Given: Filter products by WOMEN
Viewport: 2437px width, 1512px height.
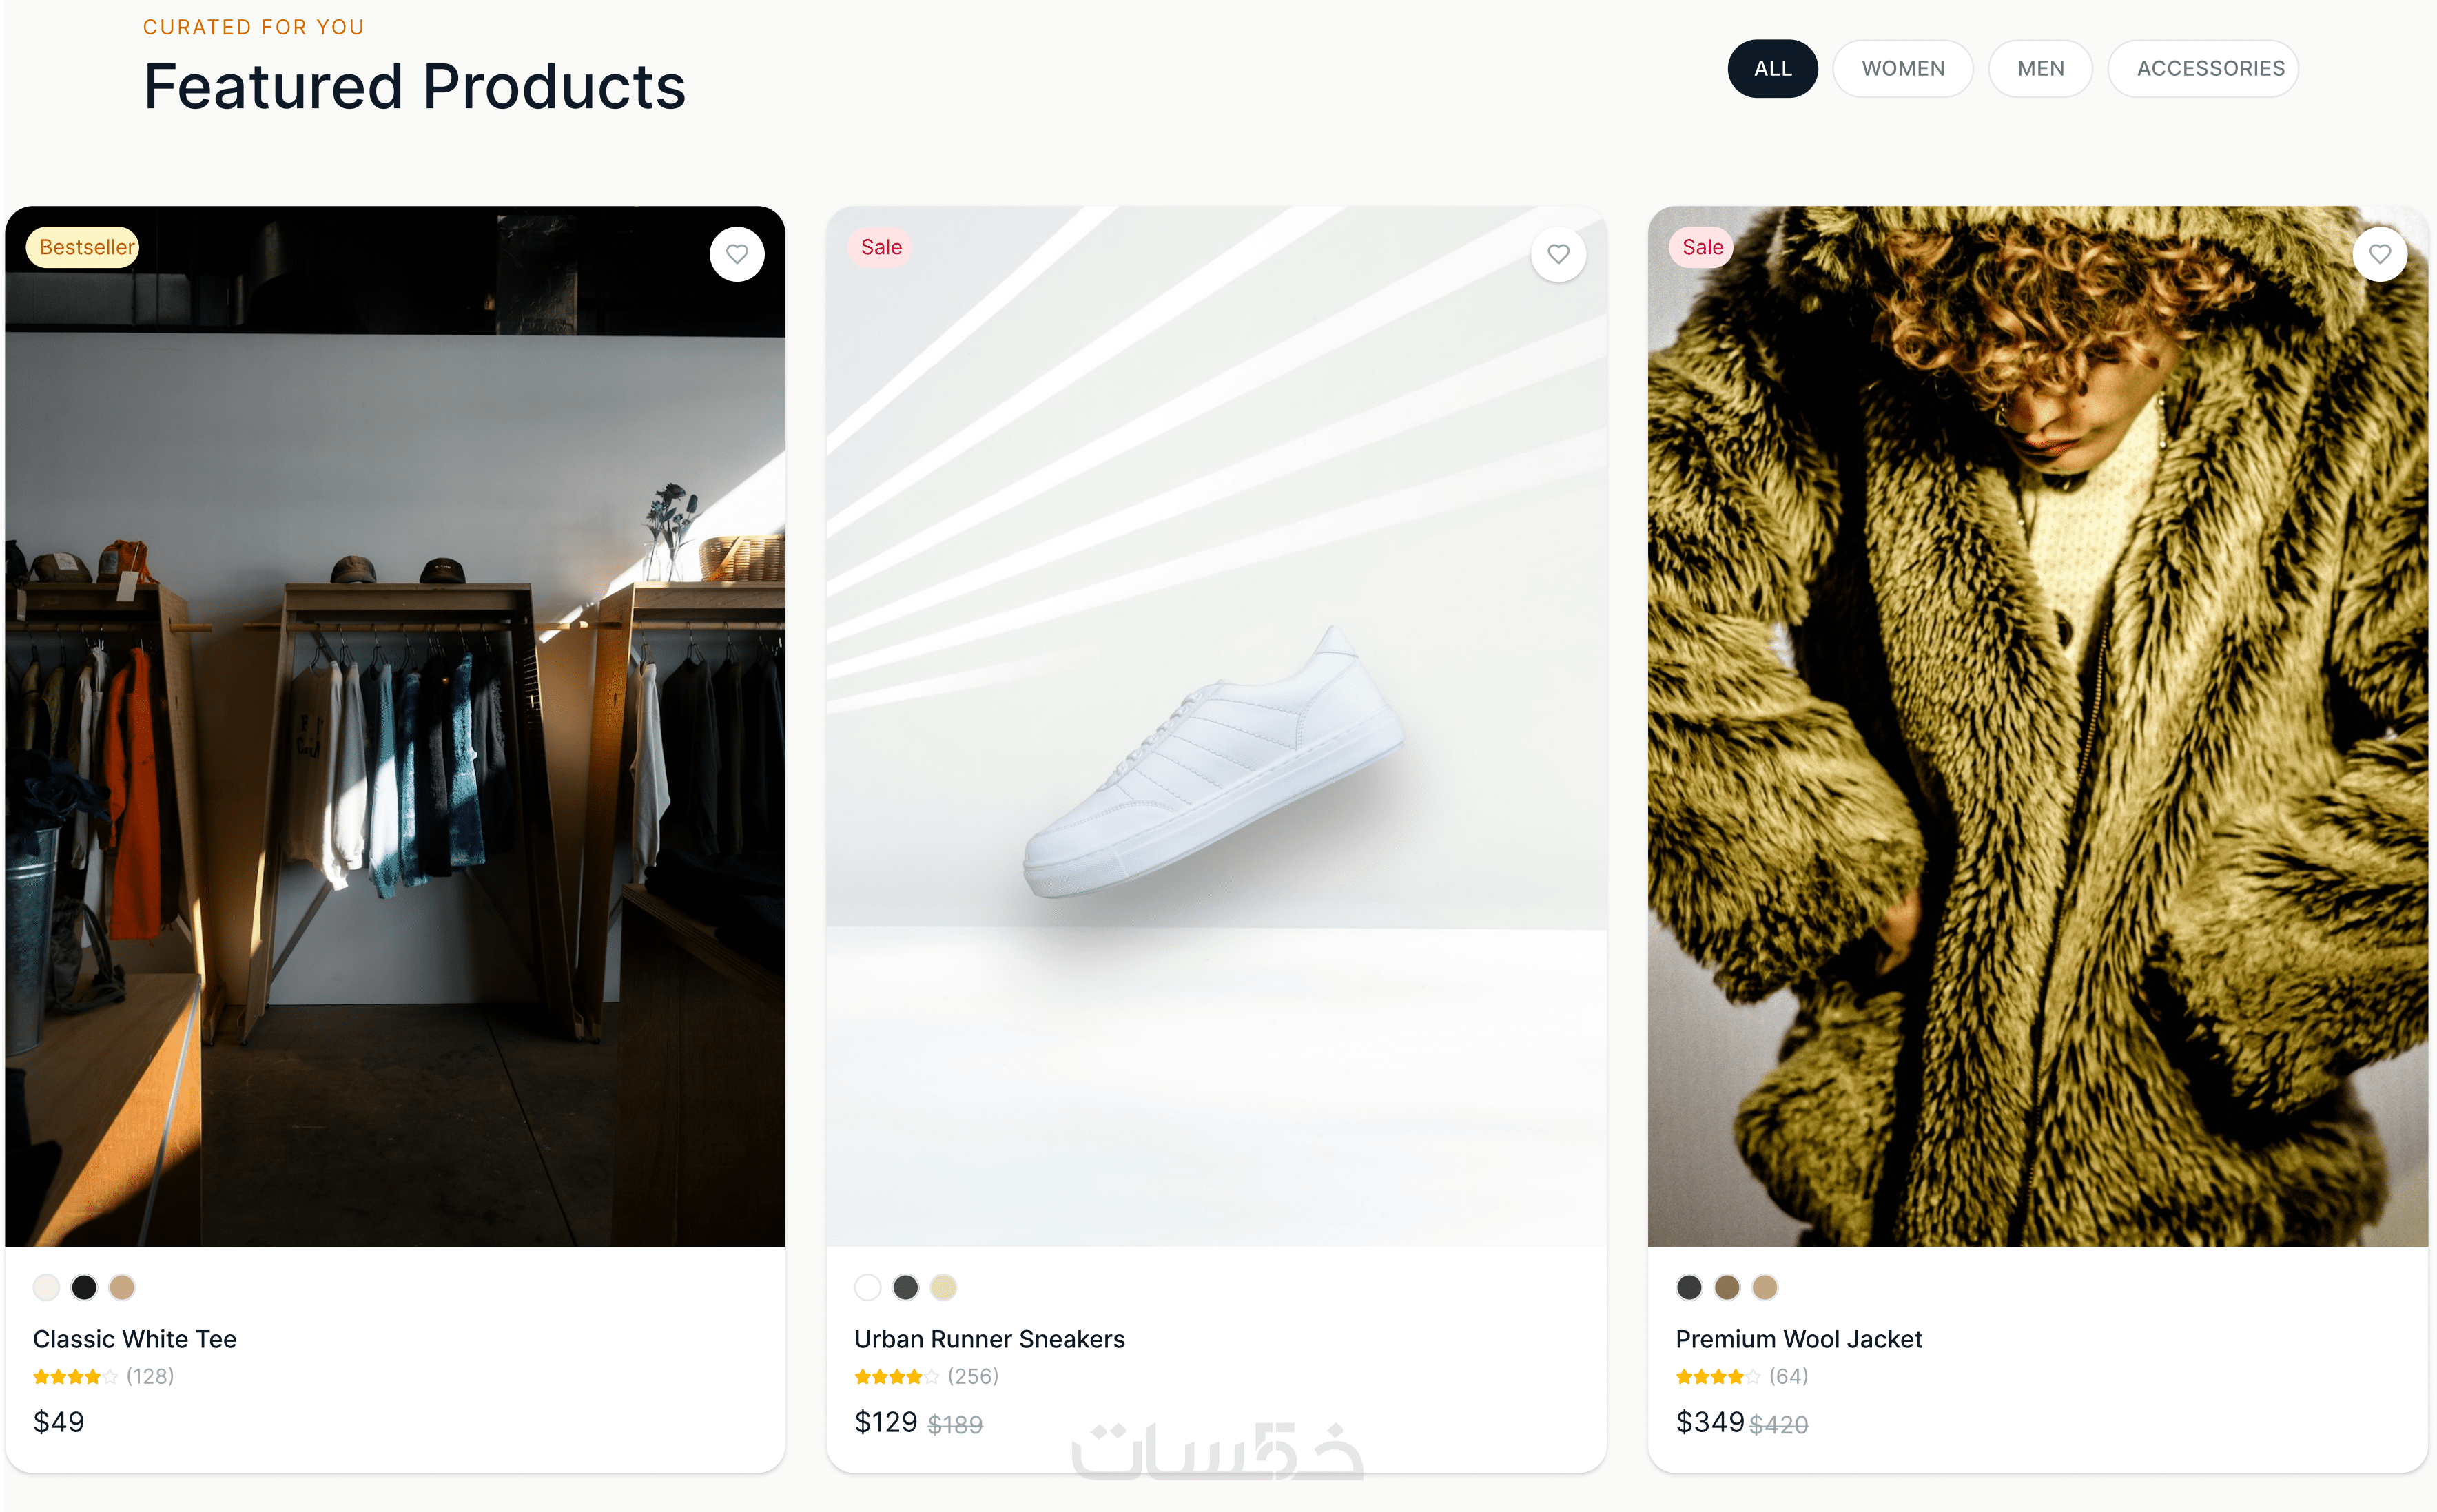Looking at the screenshot, I should coord(1902,68).
